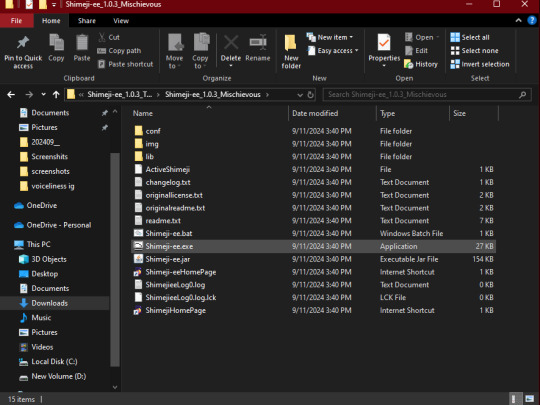Switch to large icons view in status bar
This screenshot has height=405, width=540.
pos(529,399)
